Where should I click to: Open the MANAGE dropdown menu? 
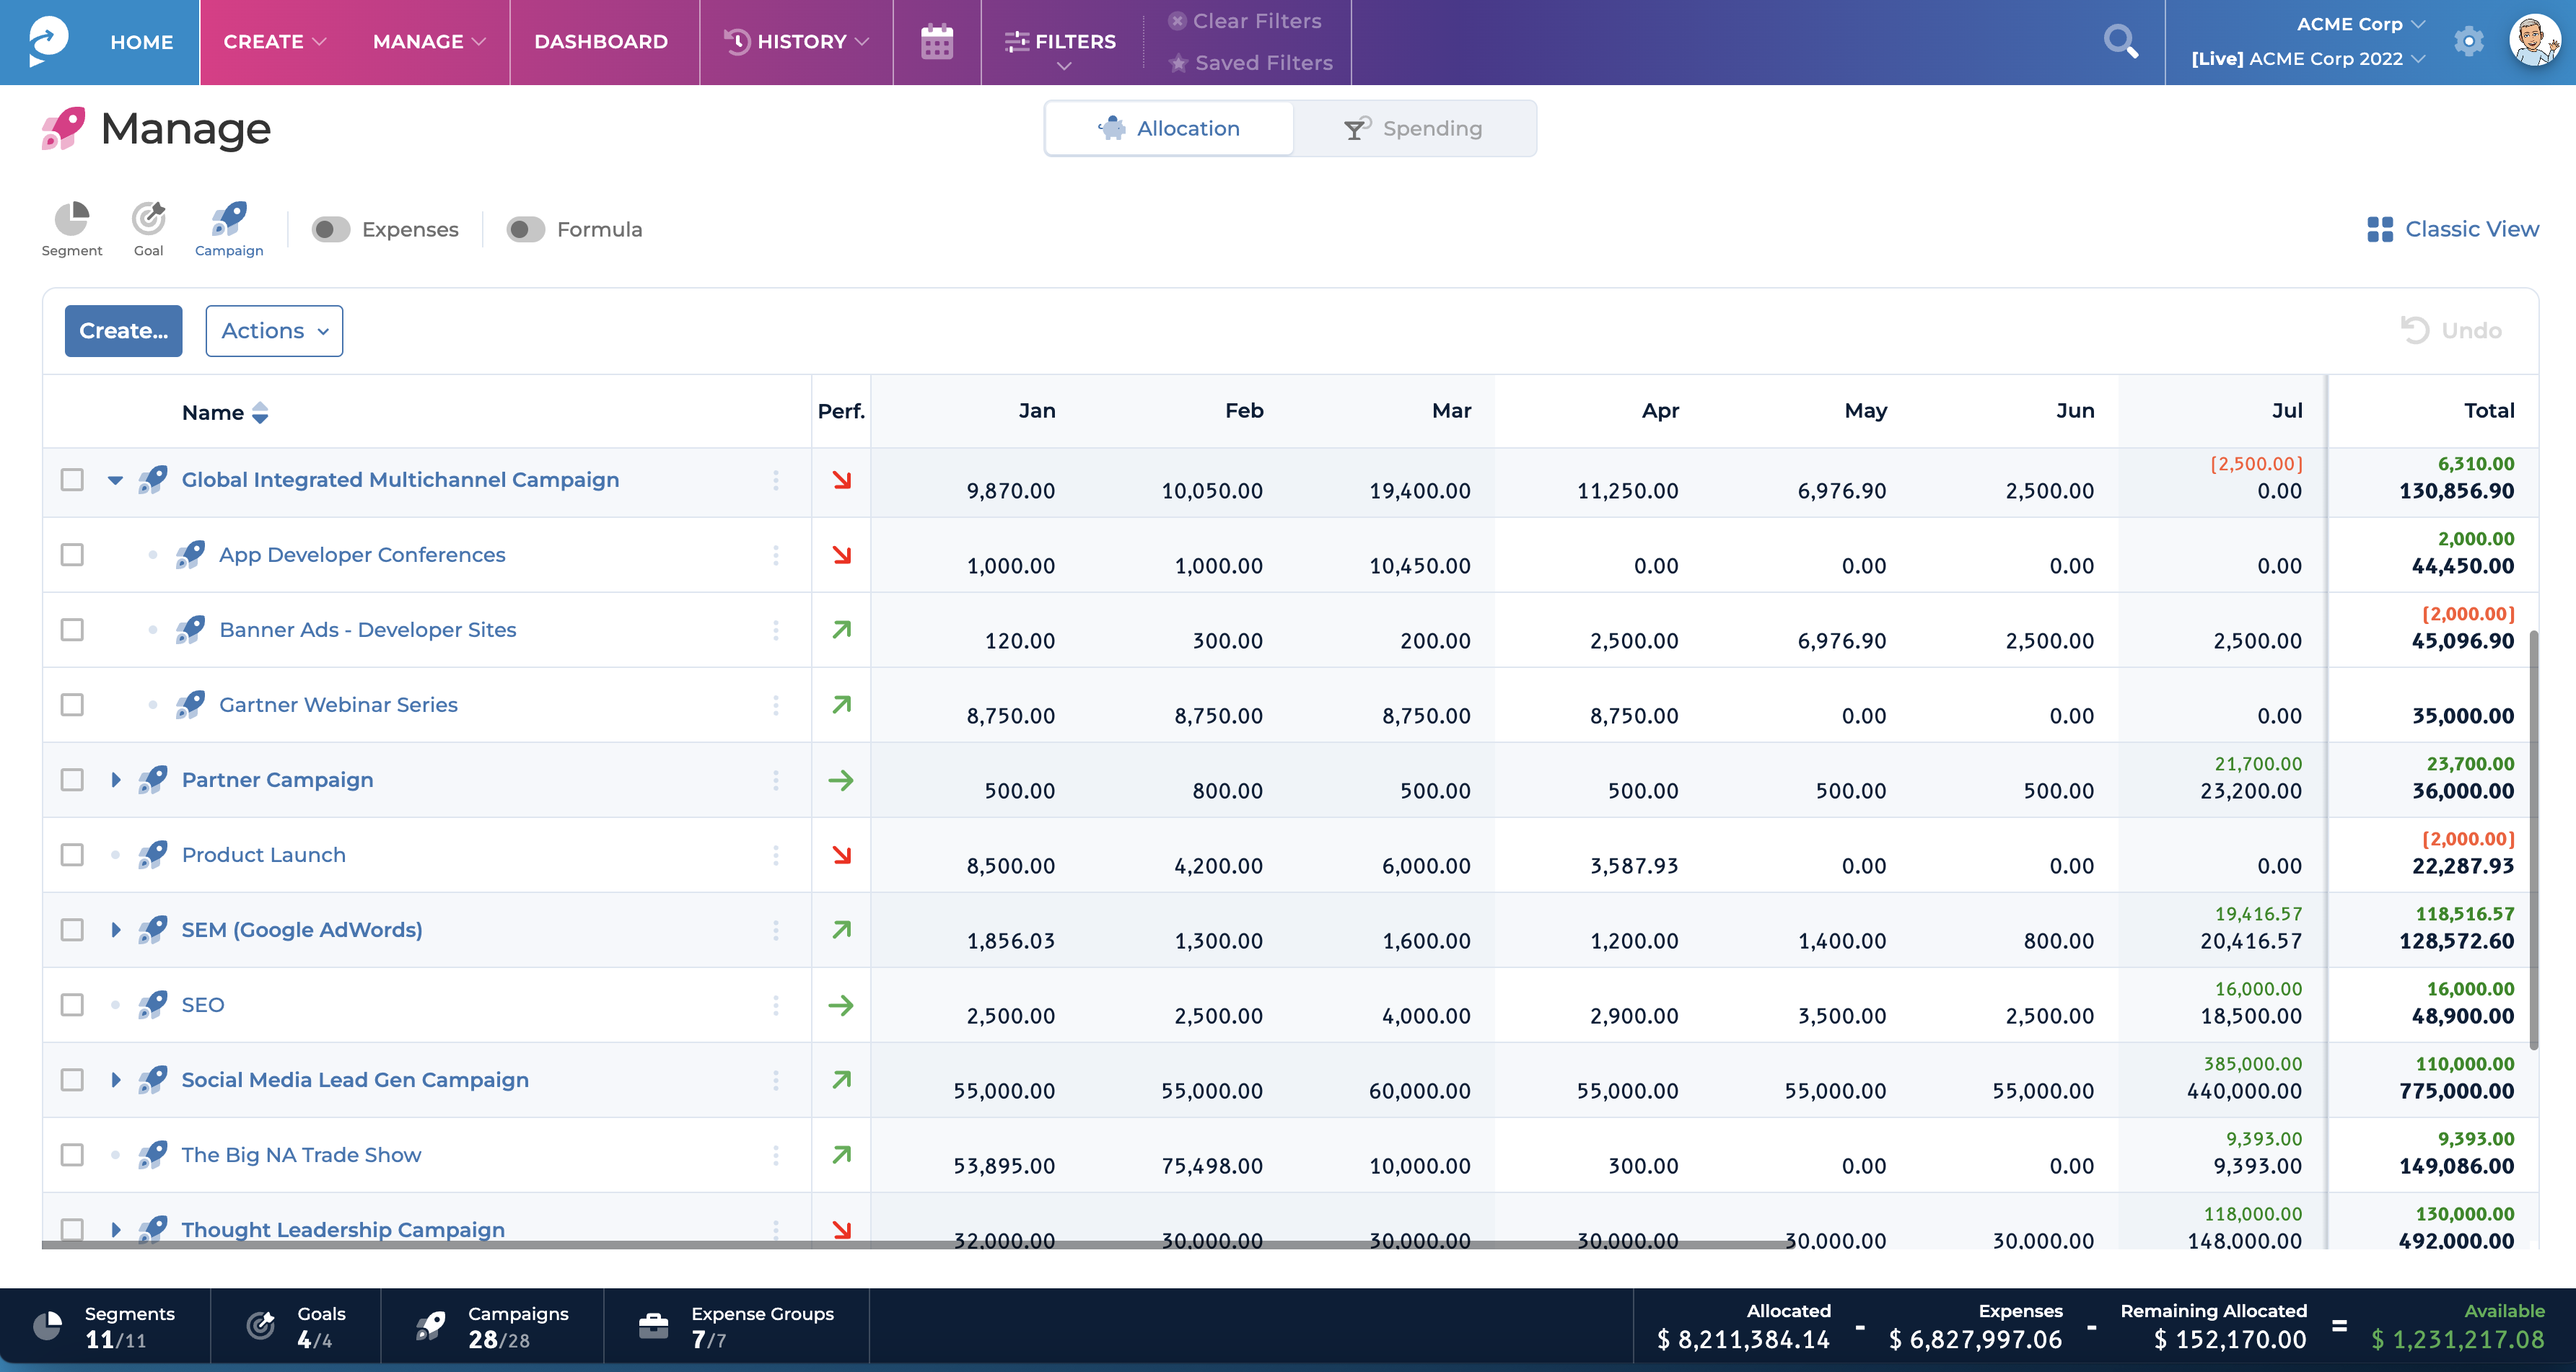point(429,42)
